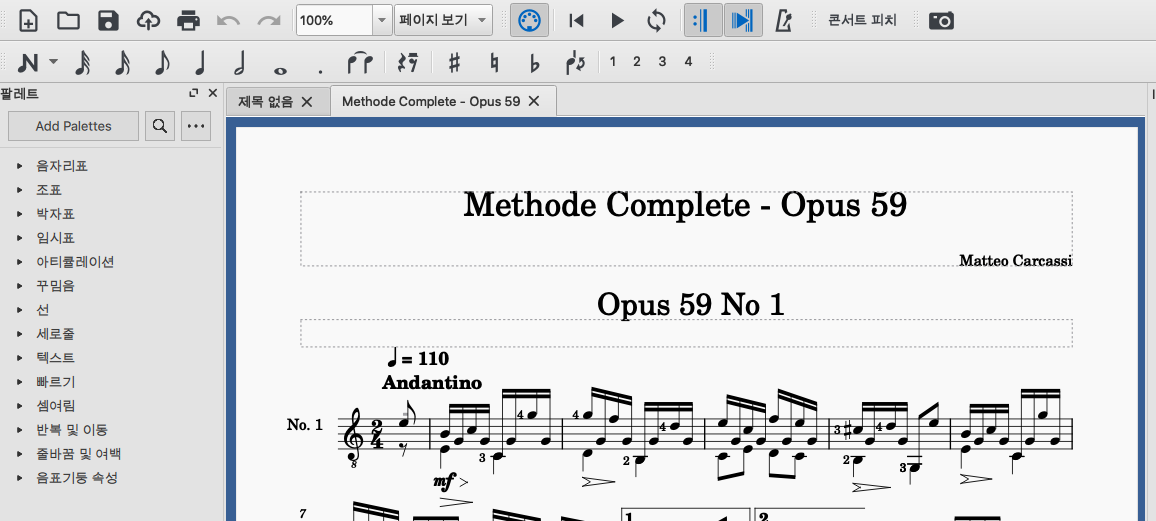This screenshot has height=521, width=1156.
Task: Close the 팔레트 panel
Action: coord(212,94)
